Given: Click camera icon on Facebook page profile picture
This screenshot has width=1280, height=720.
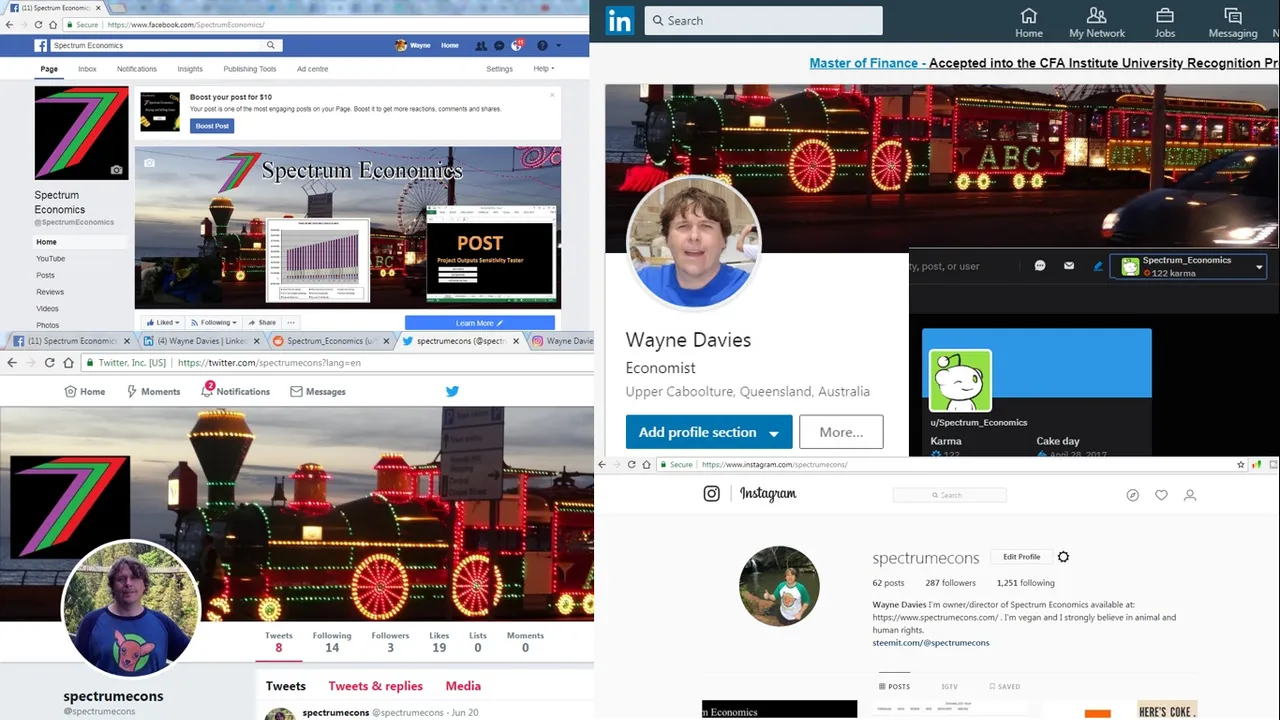Looking at the screenshot, I should (116, 170).
